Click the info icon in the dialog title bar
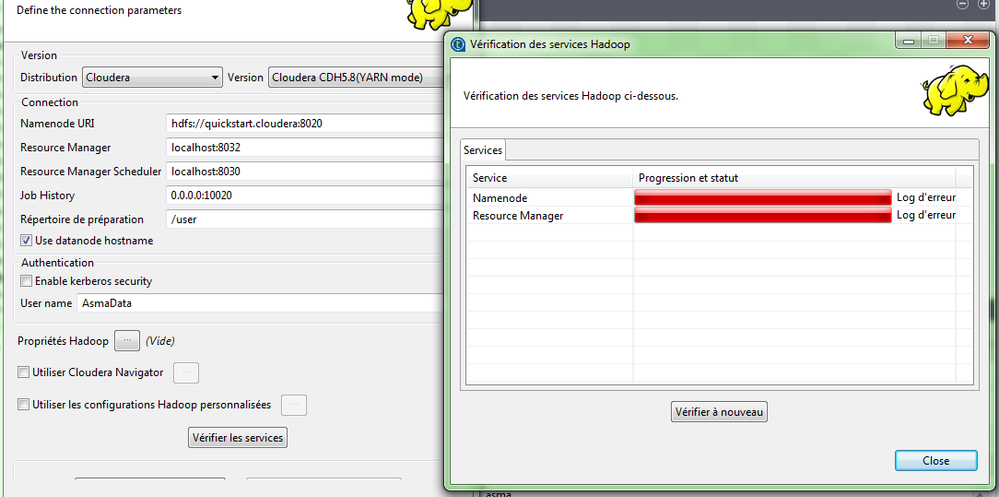This screenshot has width=999, height=497. pos(457,44)
